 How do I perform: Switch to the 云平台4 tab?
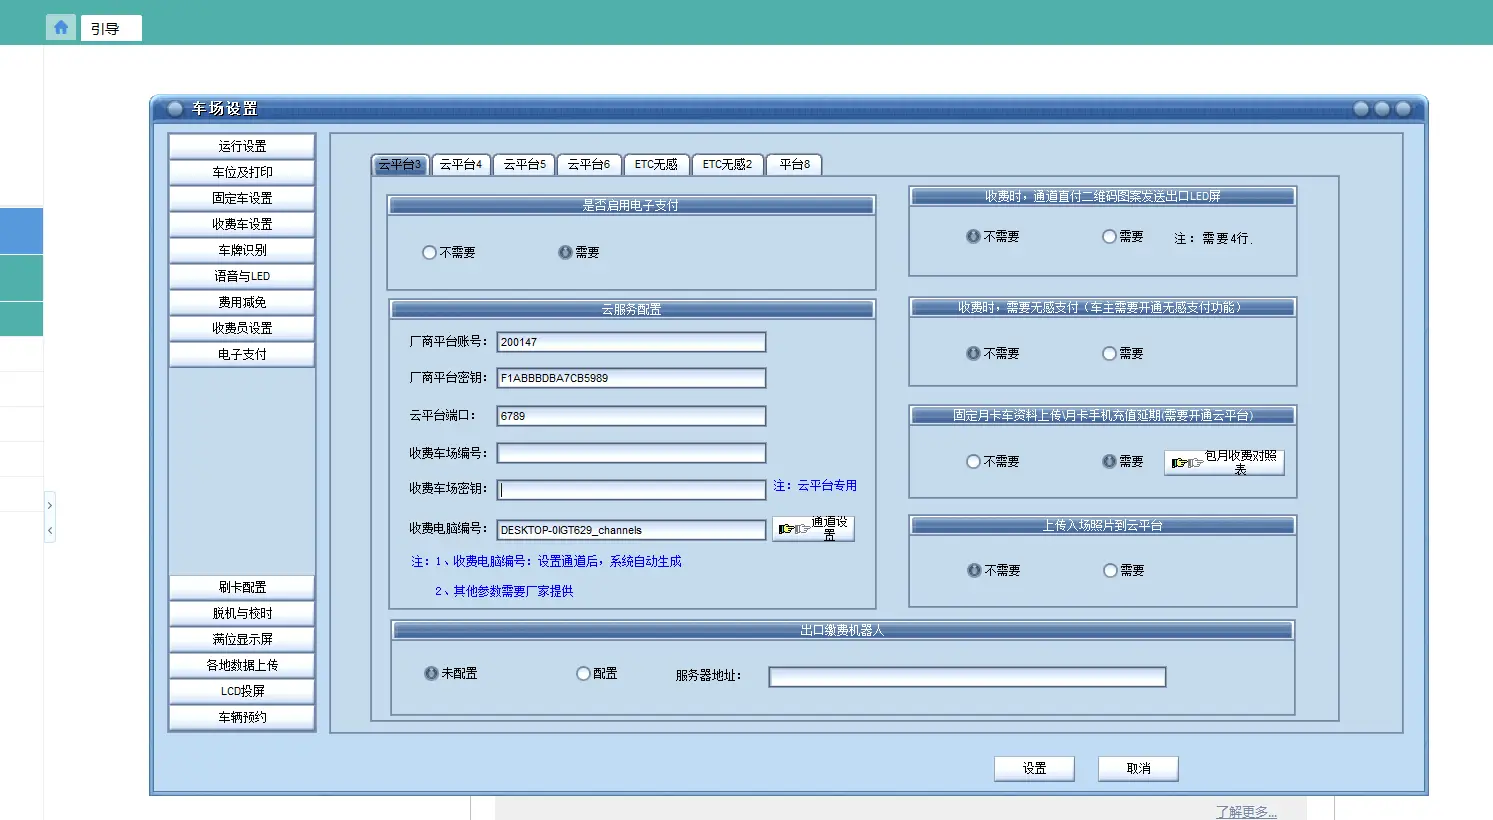click(x=461, y=164)
